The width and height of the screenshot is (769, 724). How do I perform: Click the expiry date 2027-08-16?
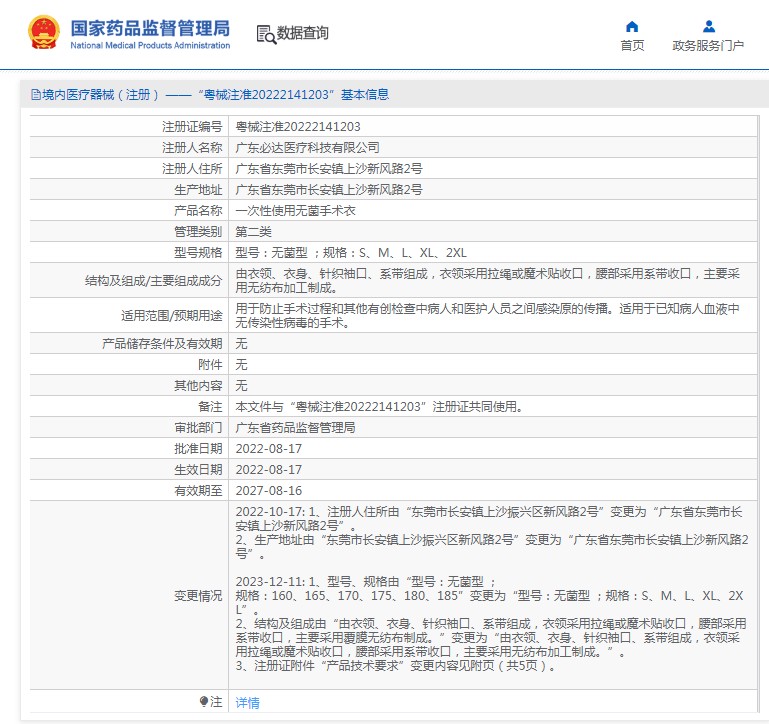point(269,491)
